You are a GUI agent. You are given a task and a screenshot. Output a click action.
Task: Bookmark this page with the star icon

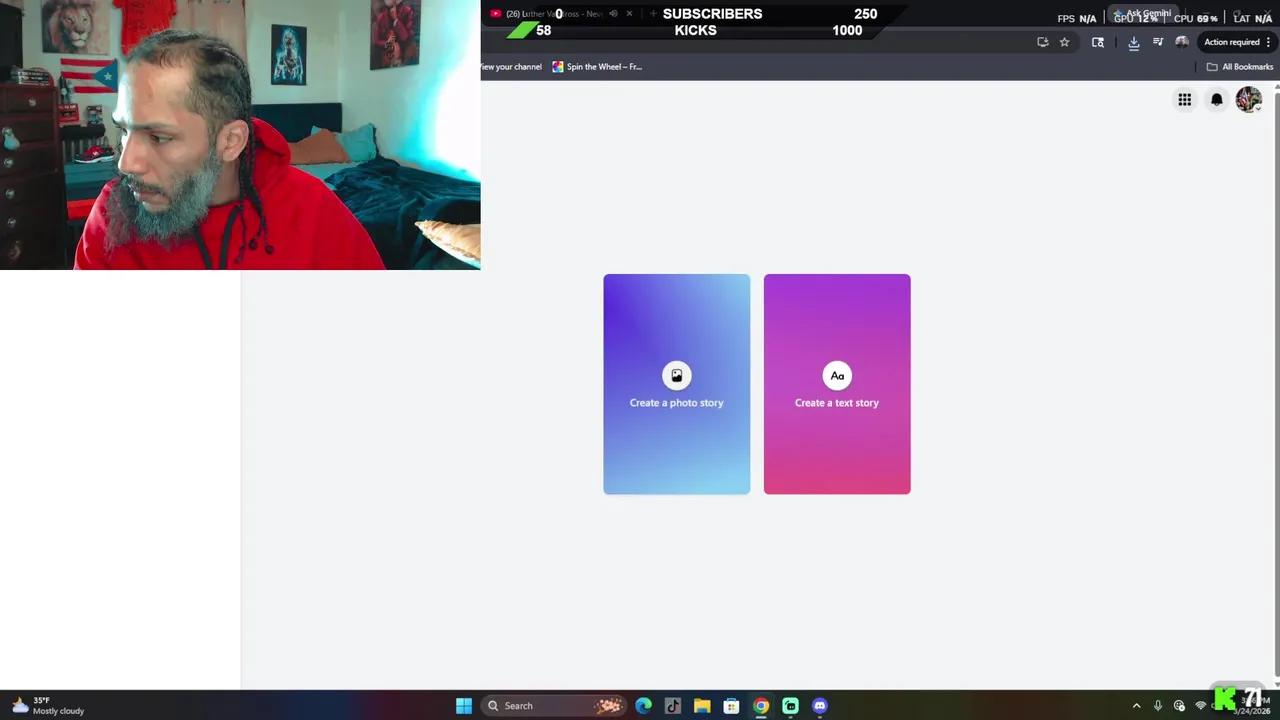pyautogui.click(x=1064, y=42)
